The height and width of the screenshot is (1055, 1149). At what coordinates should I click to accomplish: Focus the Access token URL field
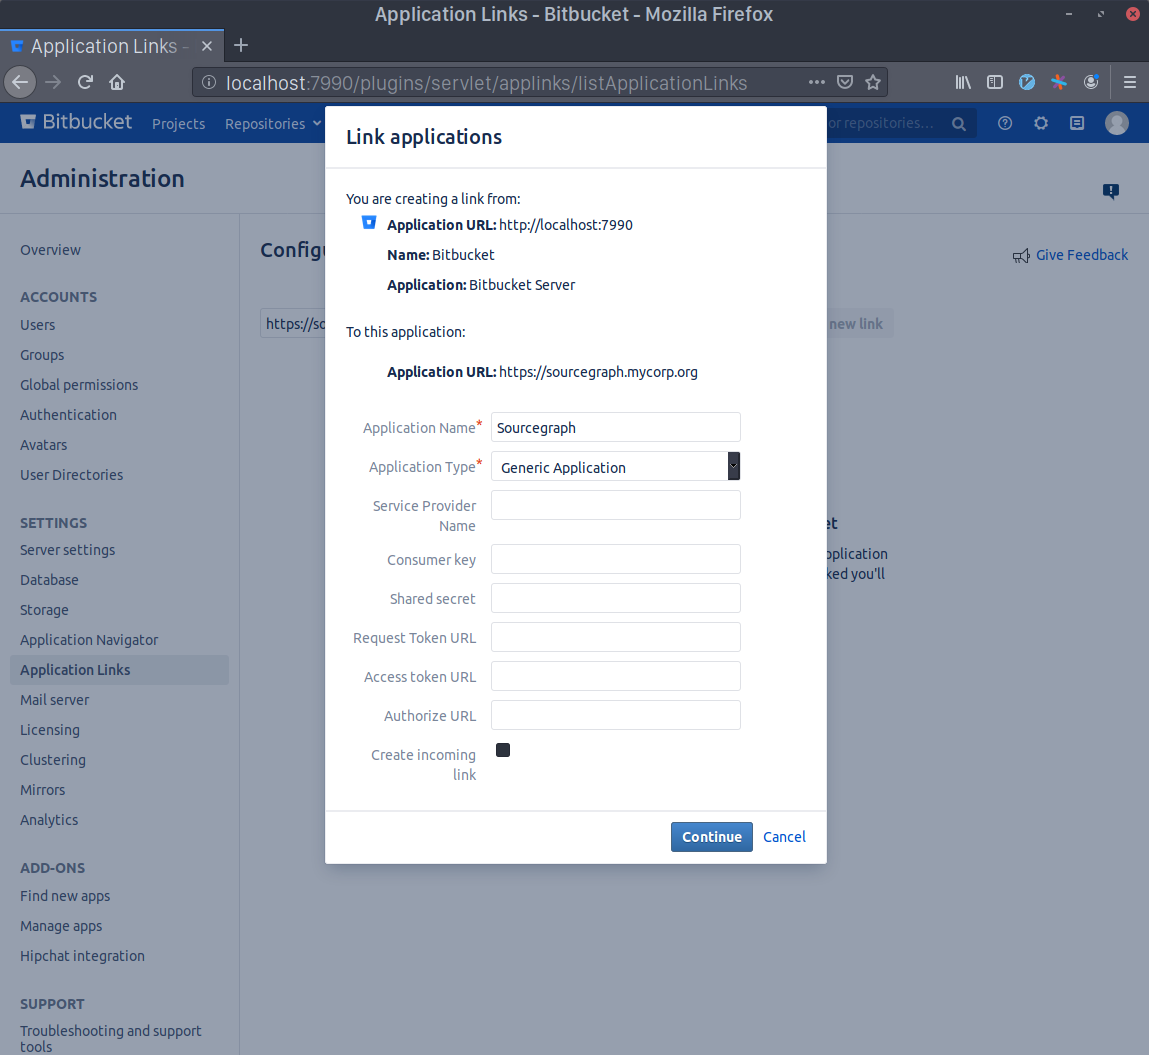pos(616,675)
